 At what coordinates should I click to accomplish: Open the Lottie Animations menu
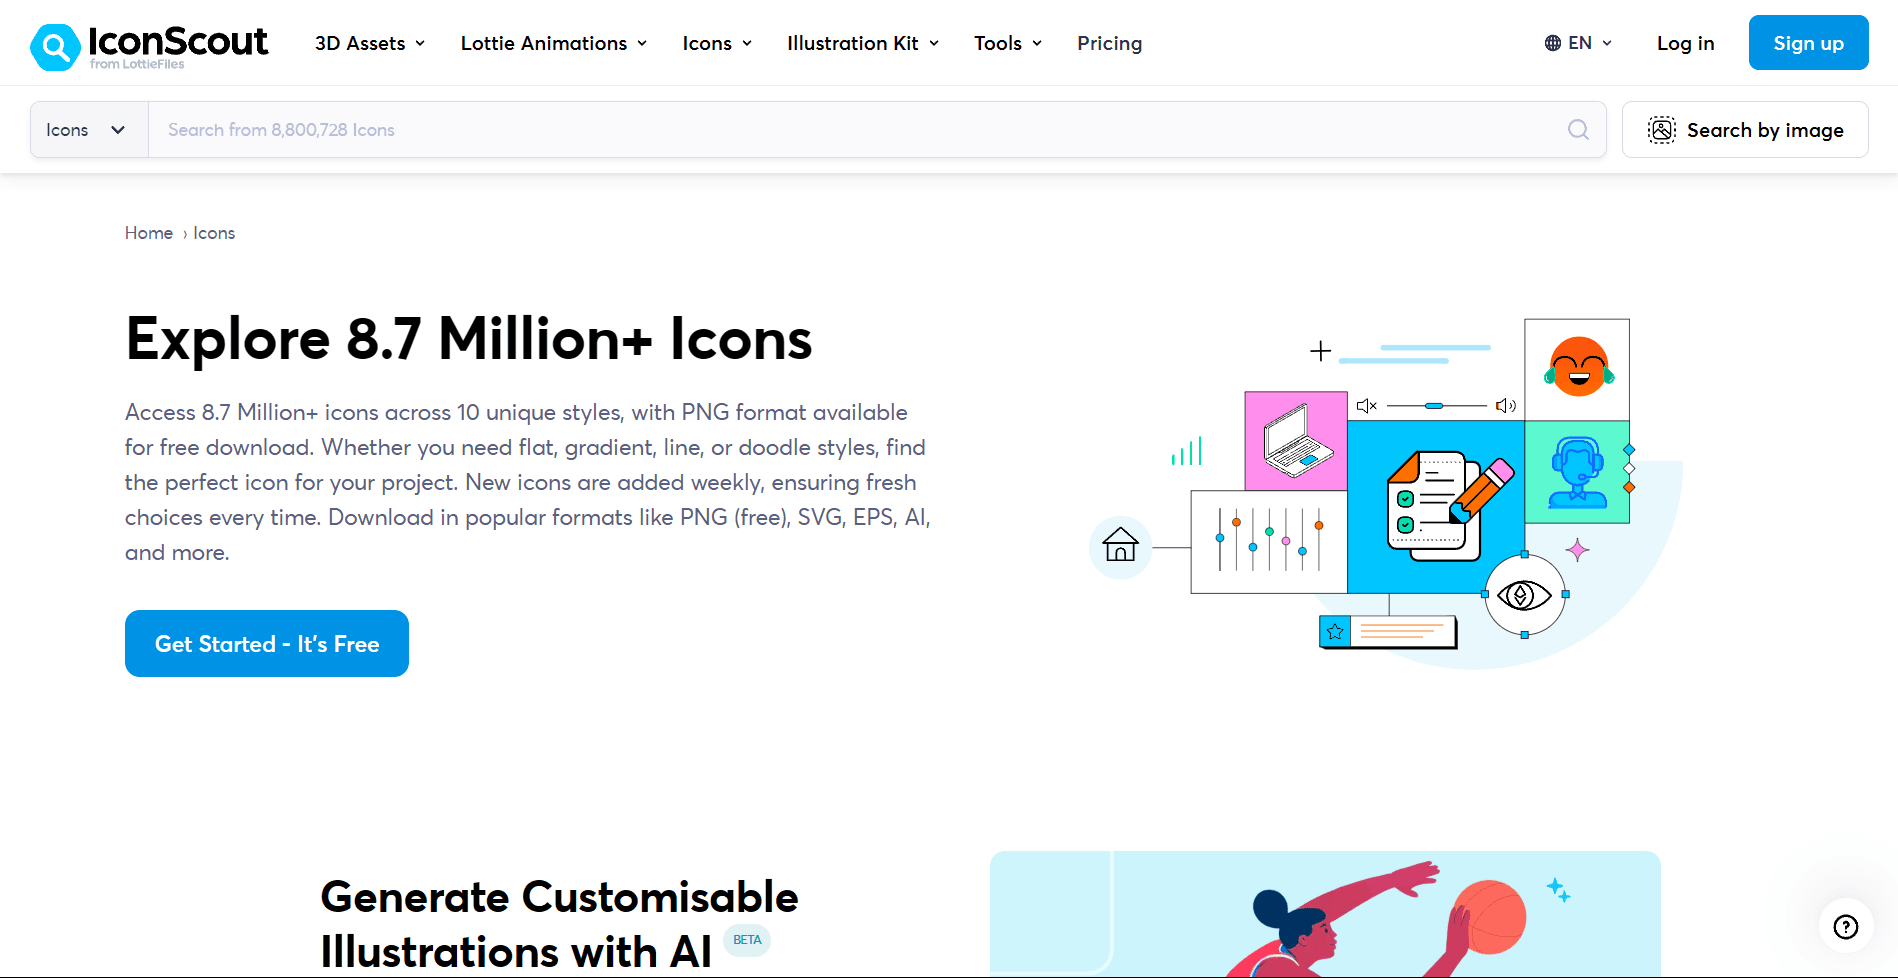pos(552,43)
